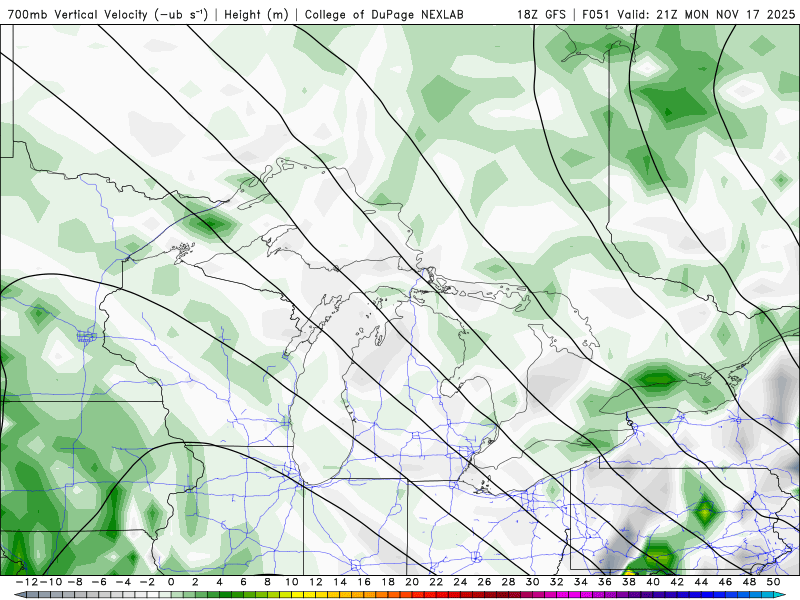Click the "16" color scale value

tap(364, 582)
